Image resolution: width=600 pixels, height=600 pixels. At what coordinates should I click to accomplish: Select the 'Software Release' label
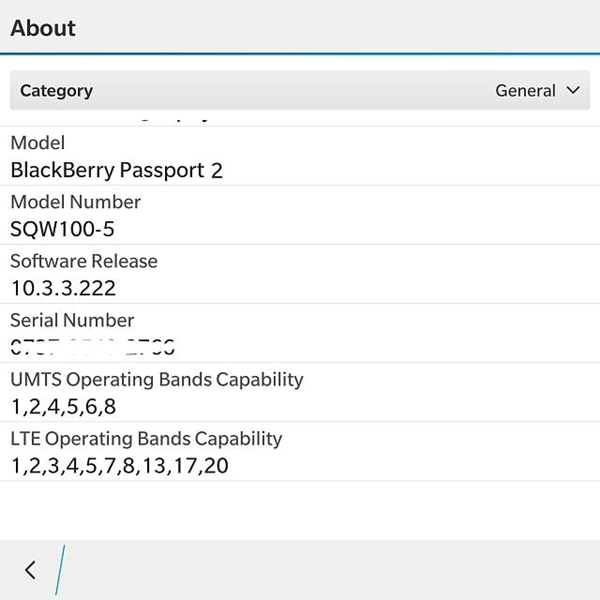coord(84,261)
